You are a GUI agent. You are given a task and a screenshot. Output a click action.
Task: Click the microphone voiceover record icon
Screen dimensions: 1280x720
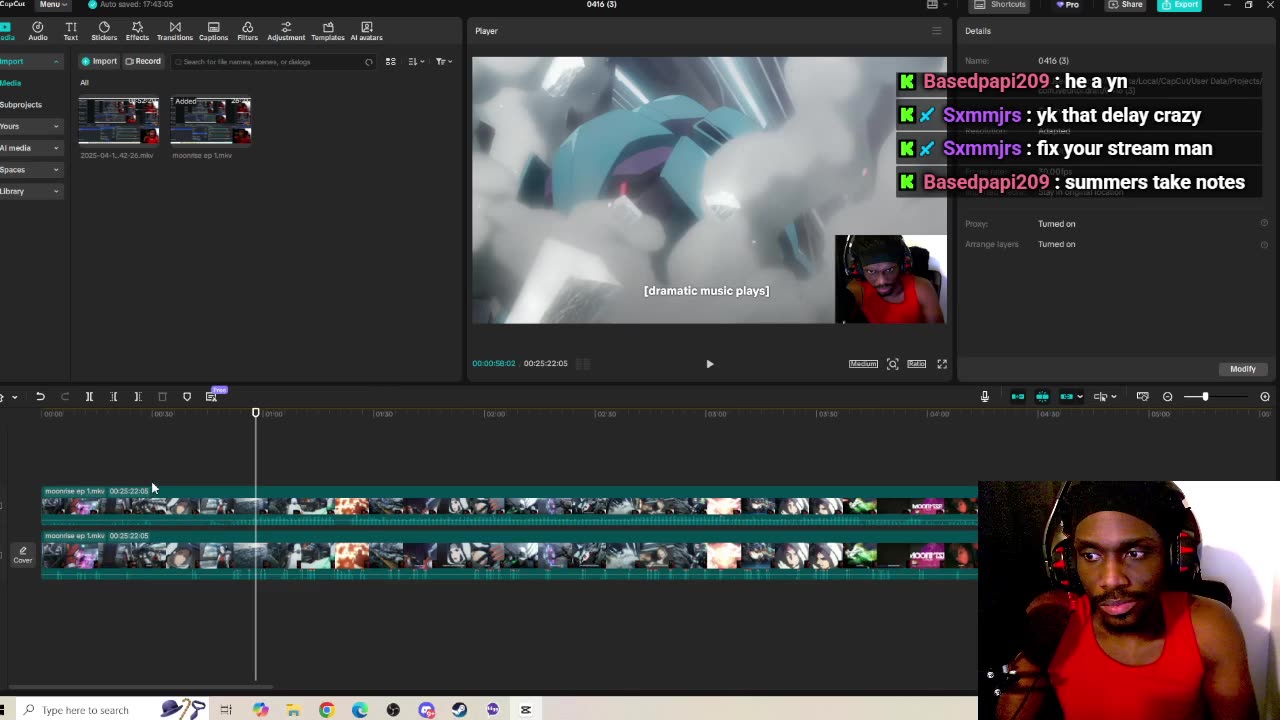coord(984,397)
